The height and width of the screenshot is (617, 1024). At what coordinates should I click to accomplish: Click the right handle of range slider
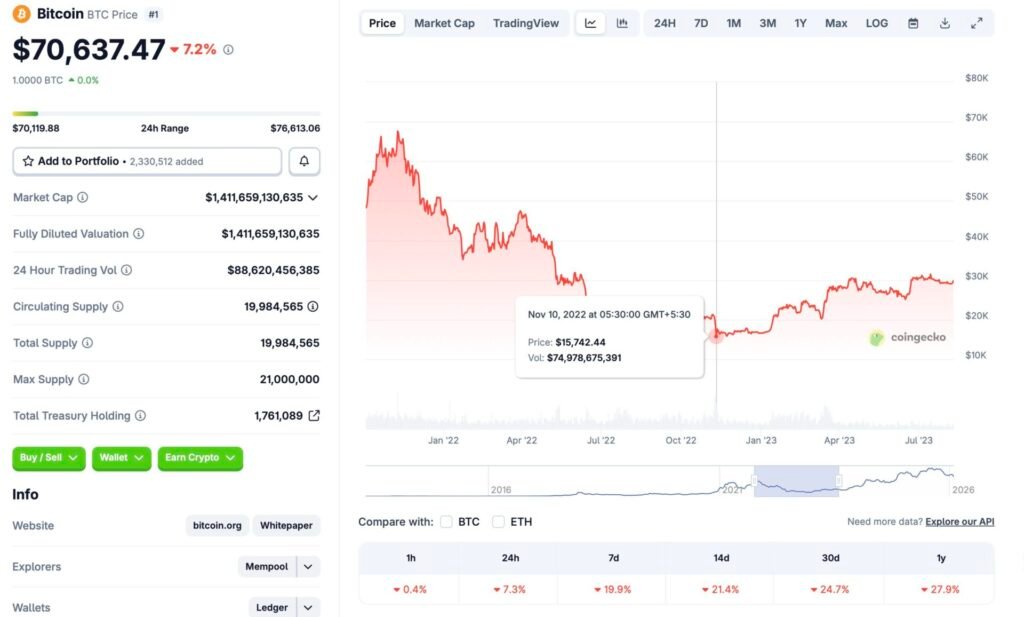839,481
